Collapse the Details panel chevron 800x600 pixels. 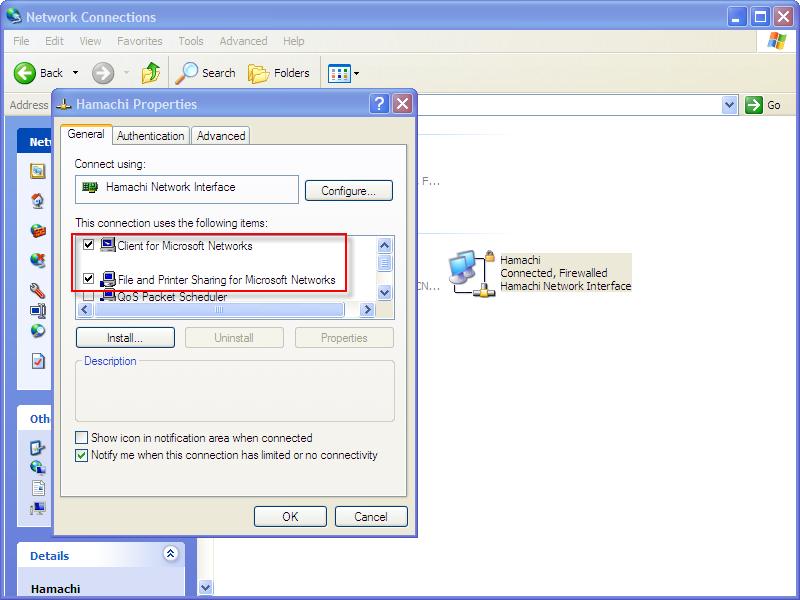(170, 554)
